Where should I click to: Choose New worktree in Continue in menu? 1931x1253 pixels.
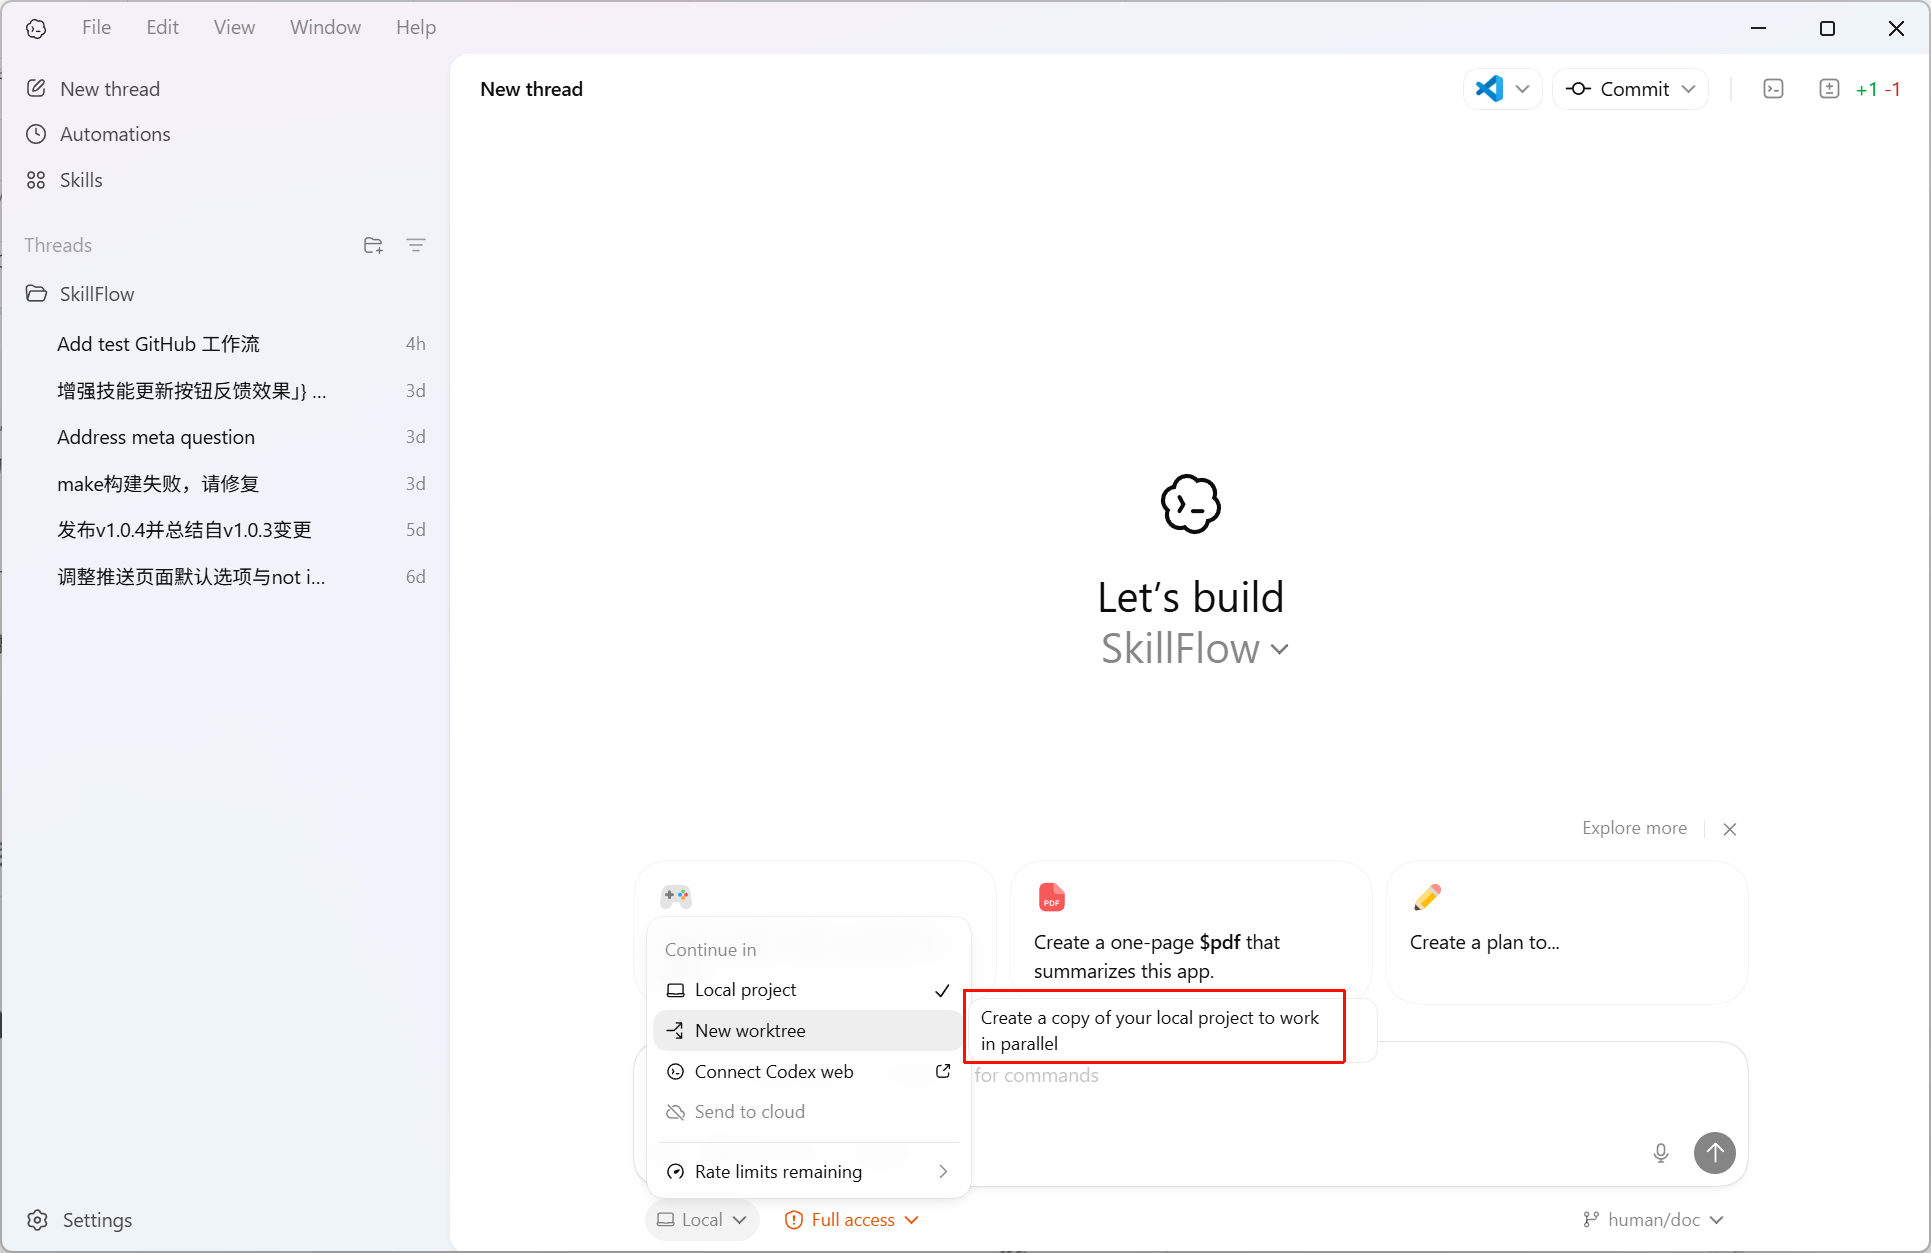click(x=750, y=1031)
